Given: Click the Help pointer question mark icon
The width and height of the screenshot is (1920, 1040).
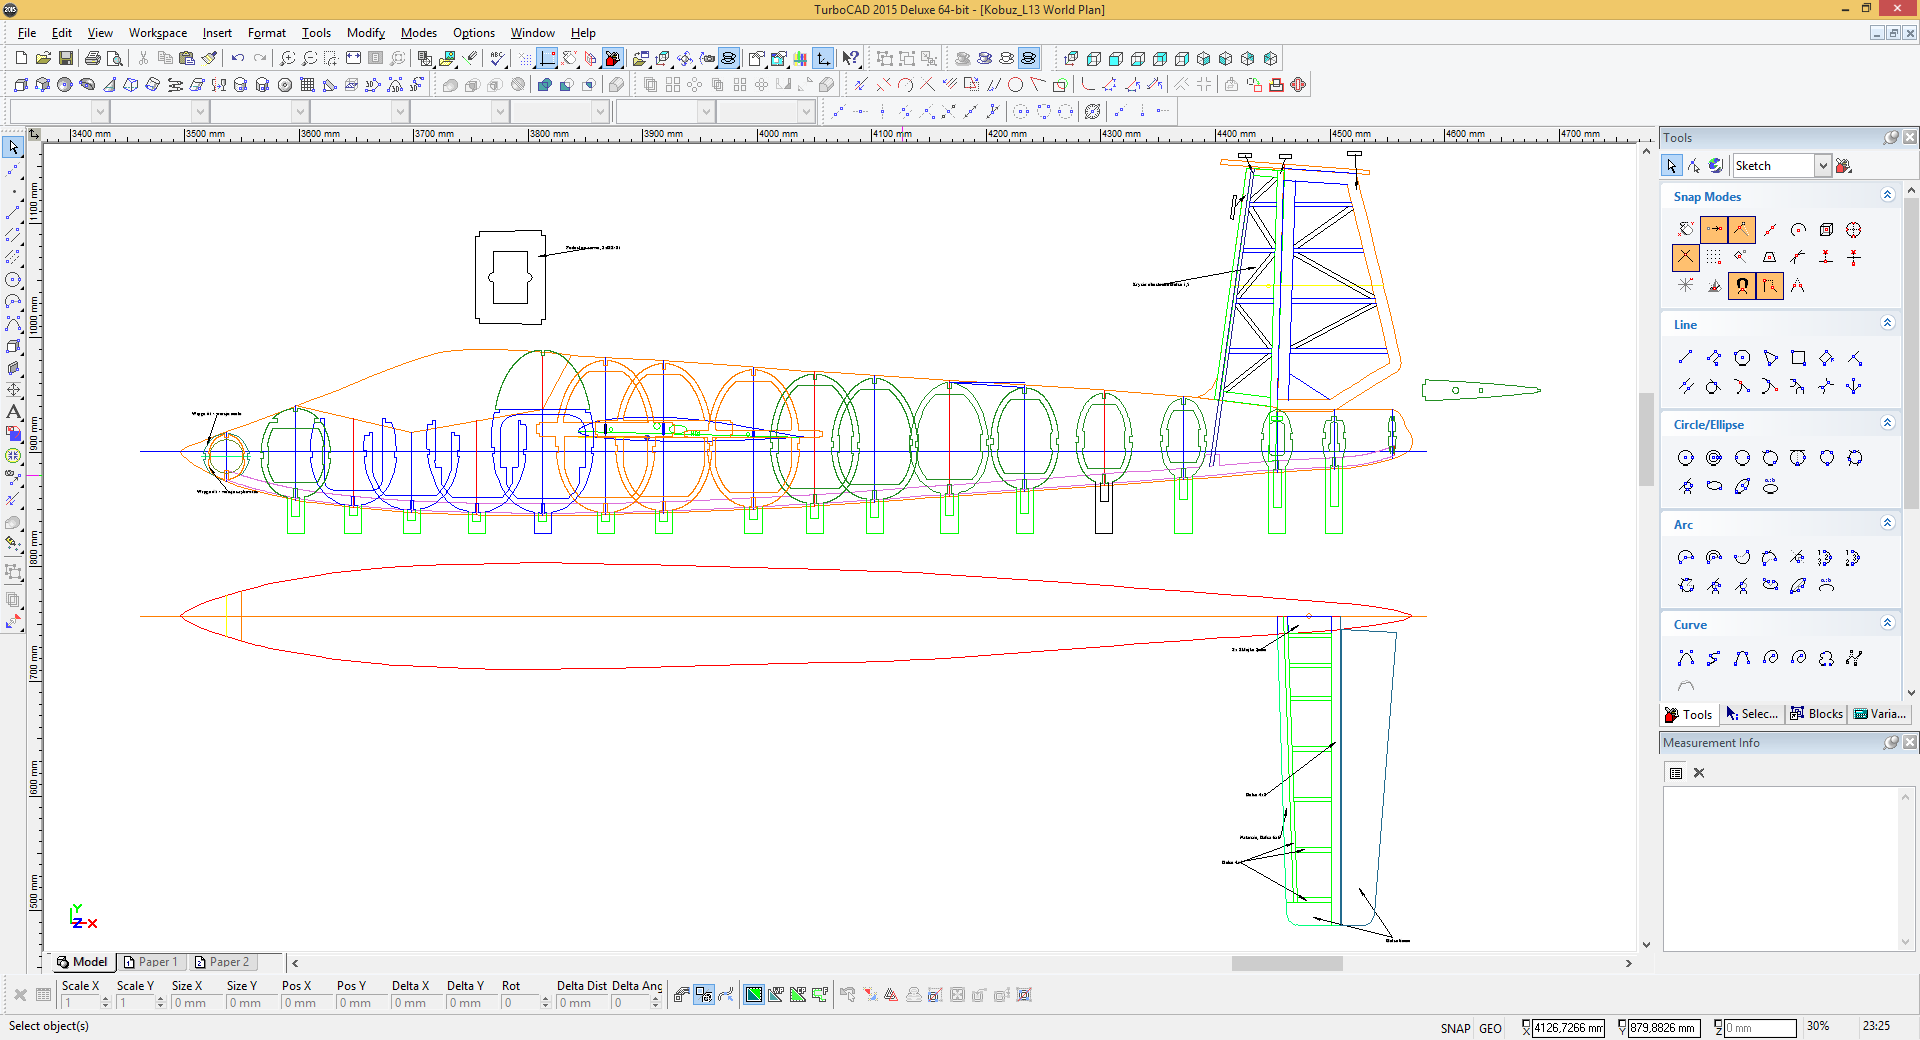Looking at the screenshot, I should pos(850,59).
